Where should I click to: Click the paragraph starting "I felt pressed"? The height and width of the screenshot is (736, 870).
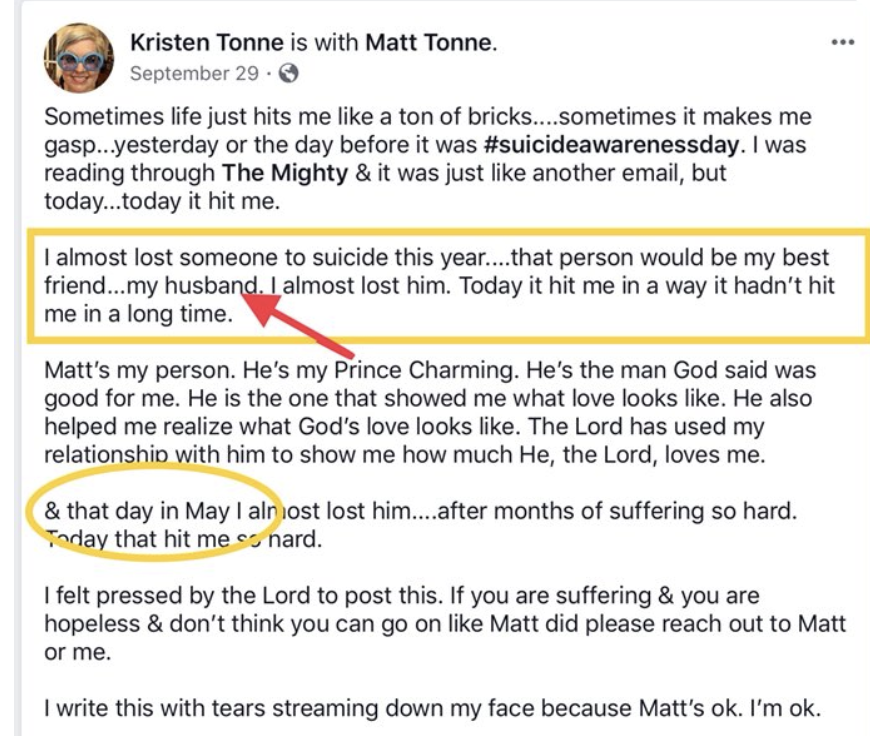point(445,624)
